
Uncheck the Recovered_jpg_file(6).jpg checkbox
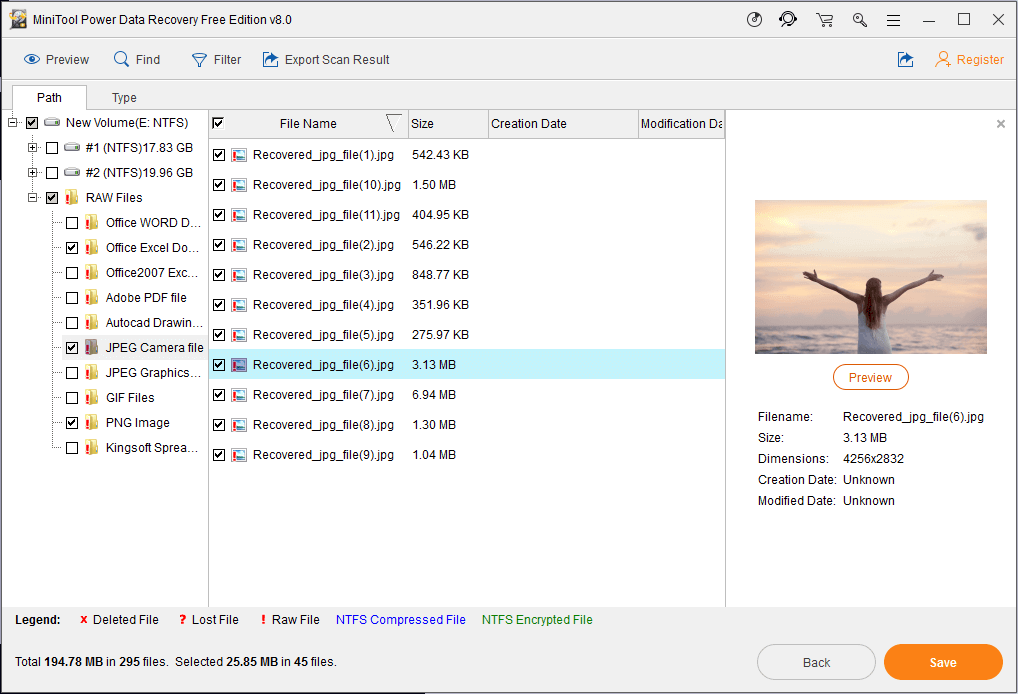pos(219,365)
